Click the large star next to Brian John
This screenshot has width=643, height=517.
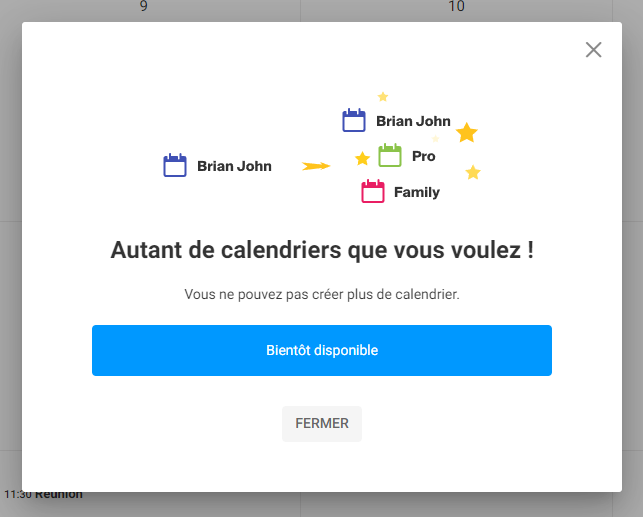(467, 132)
